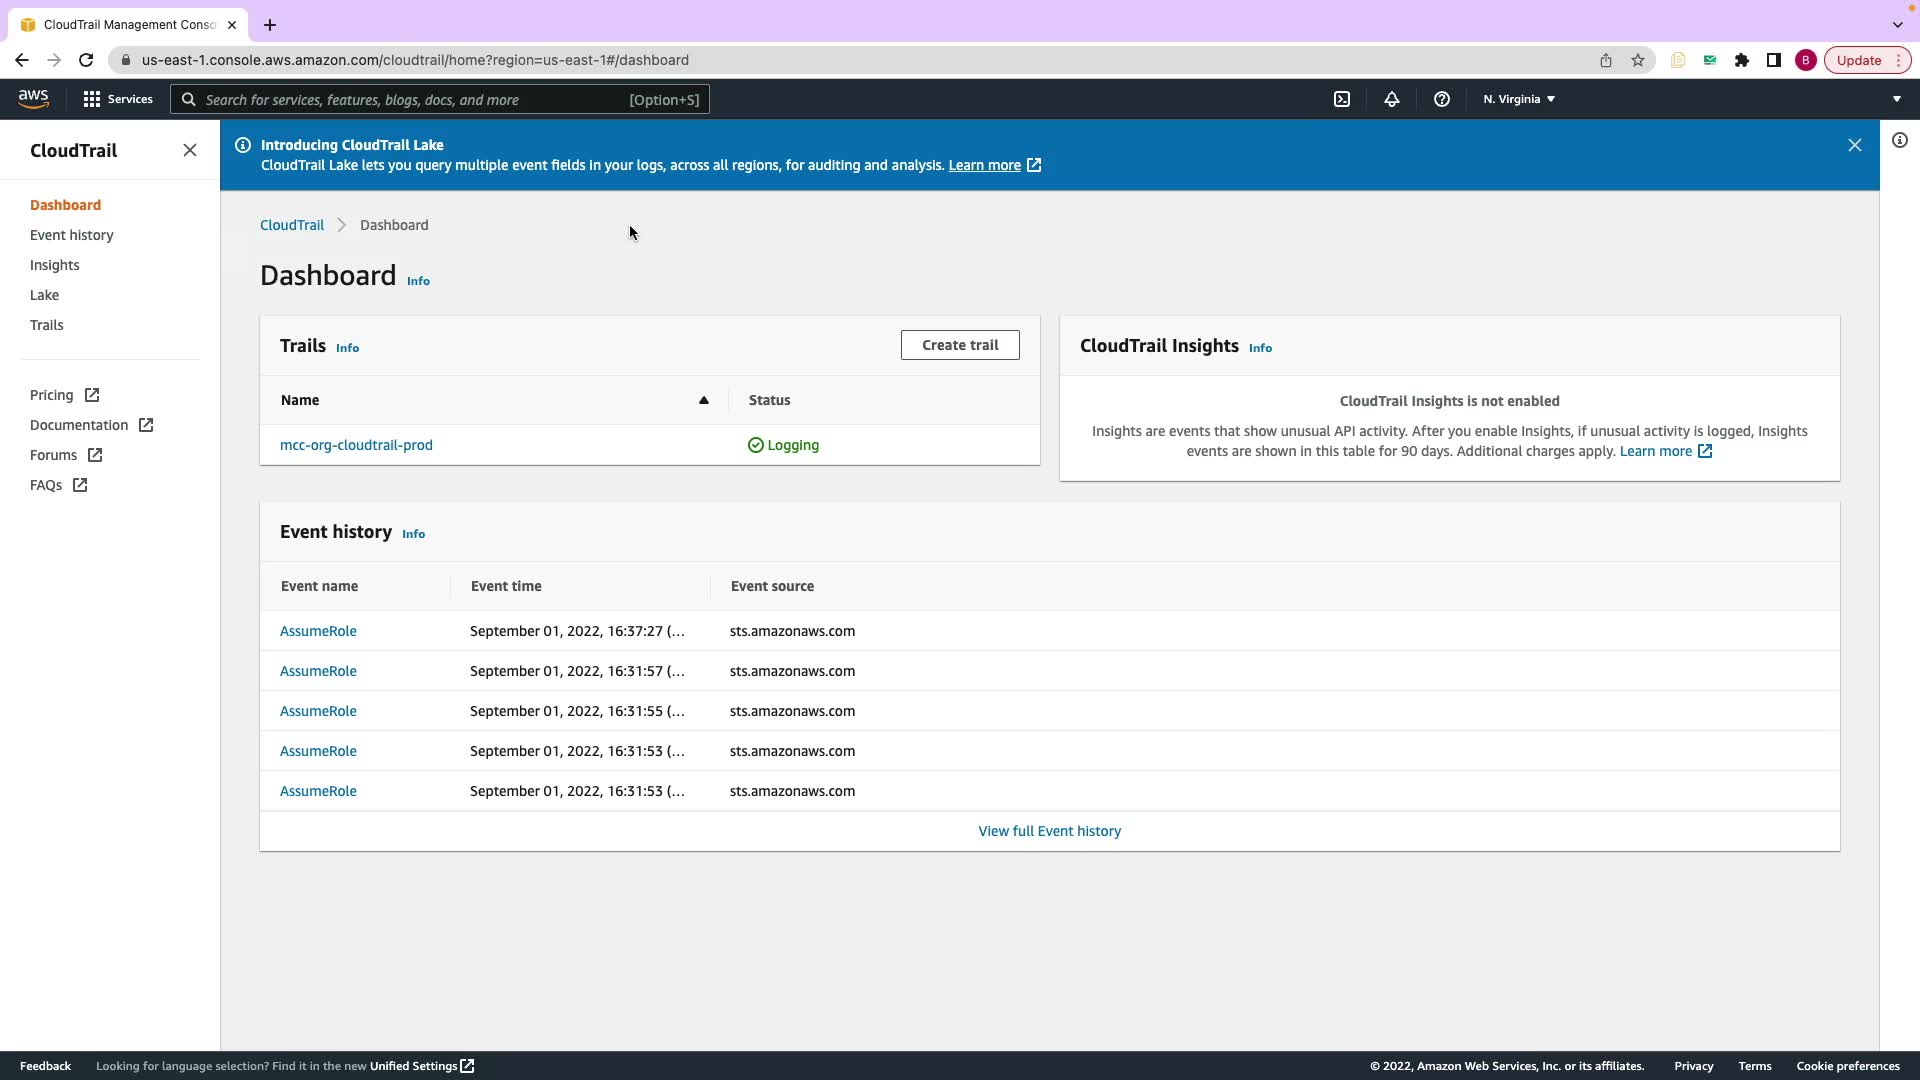
Task: Expand the N. Virginia region dropdown
Action: (1518, 99)
